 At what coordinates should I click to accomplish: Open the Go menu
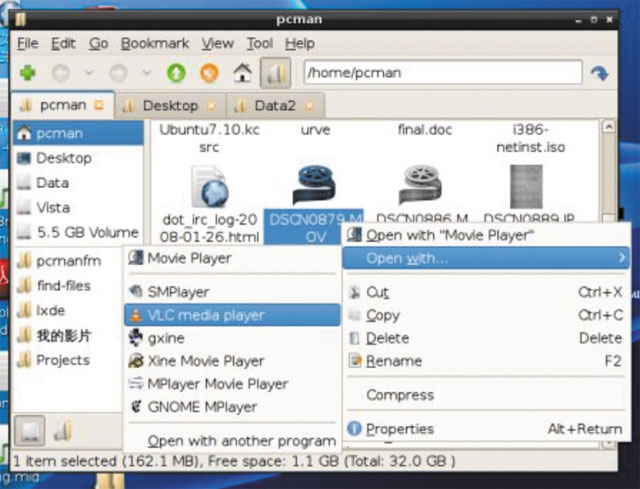(99, 43)
